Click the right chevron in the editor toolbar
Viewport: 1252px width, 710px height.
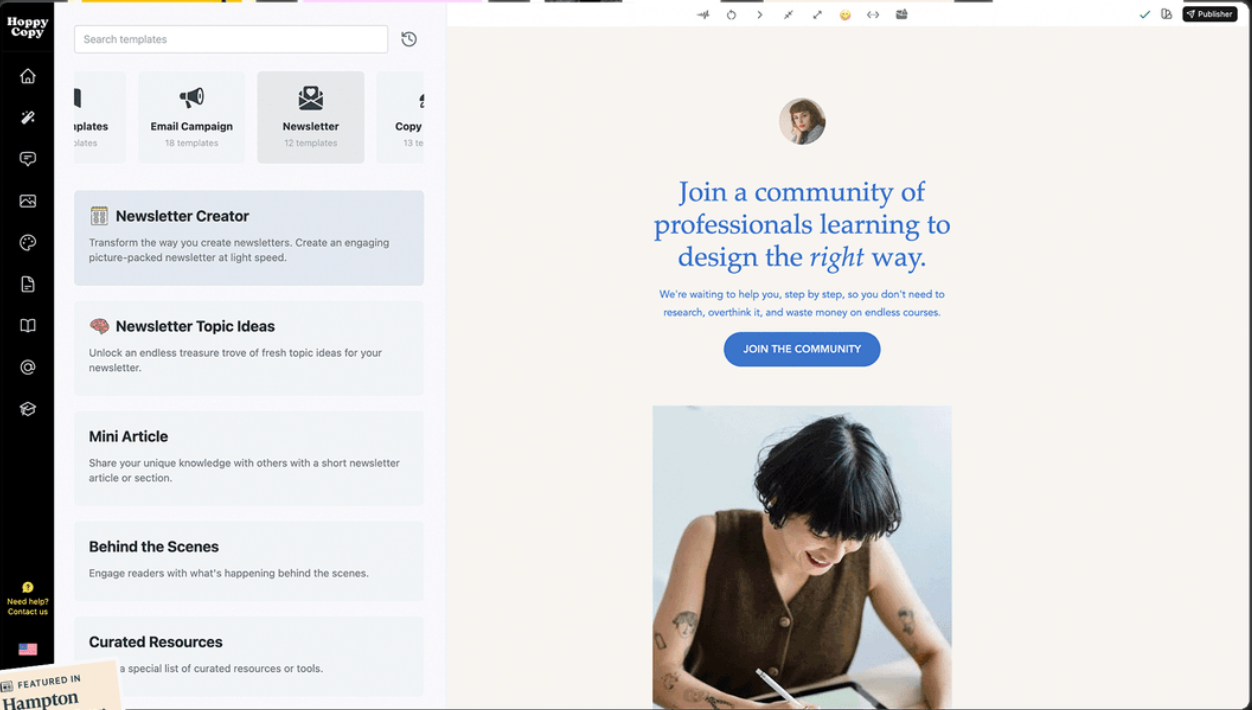pyautogui.click(x=760, y=15)
